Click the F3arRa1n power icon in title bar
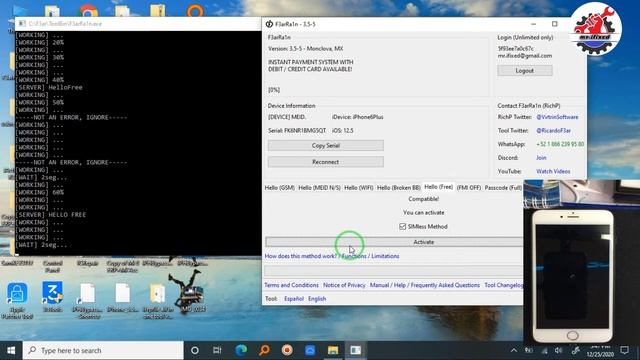The image size is (640, 360). tap(269, 24)
